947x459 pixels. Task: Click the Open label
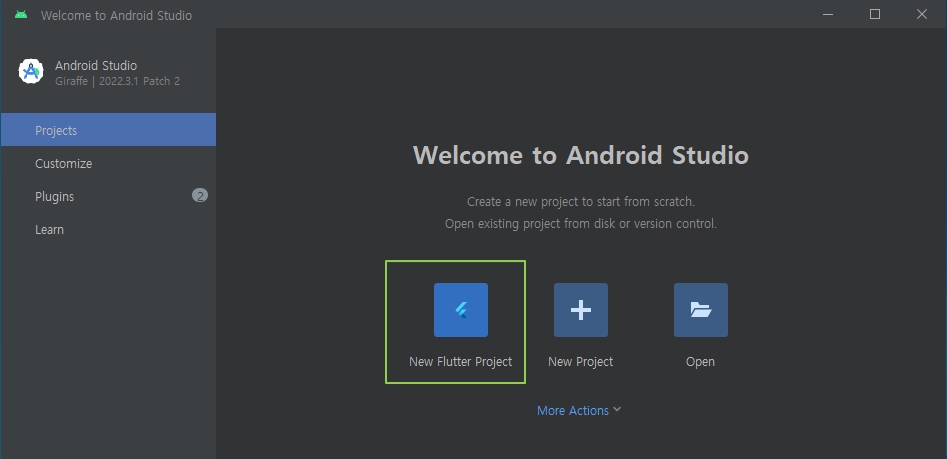click(x=700, y=362)
